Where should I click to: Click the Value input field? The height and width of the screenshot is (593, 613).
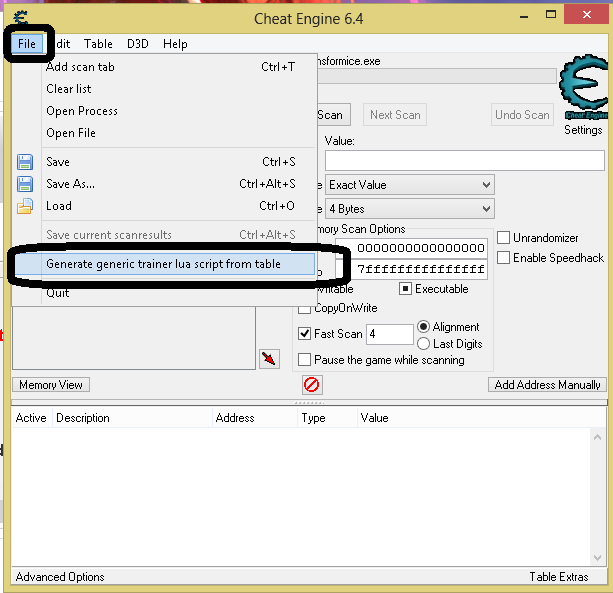pyautogui.click(x=465, y=160)
